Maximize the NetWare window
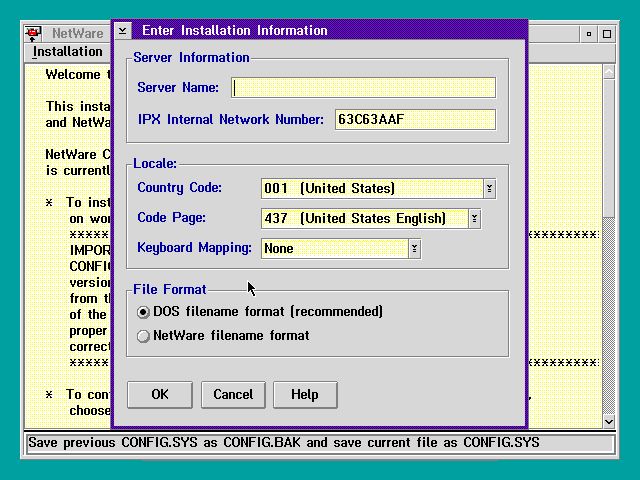640x480 pixels. [607, 34]
